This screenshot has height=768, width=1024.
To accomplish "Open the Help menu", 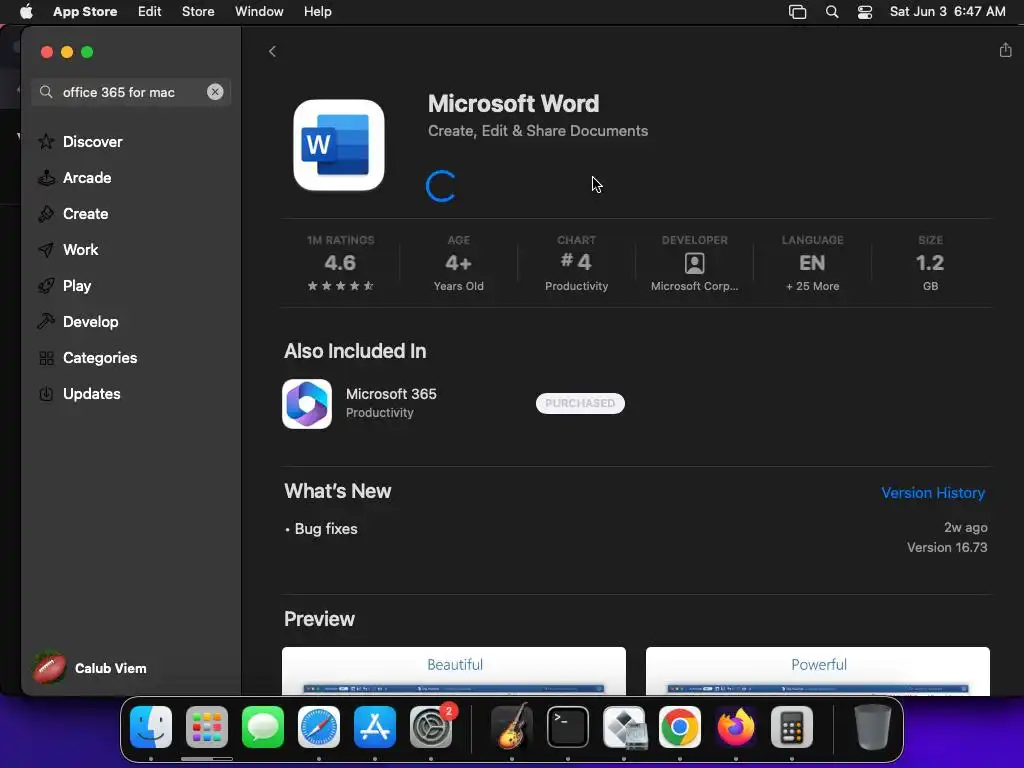I will (x=317, y=11).
